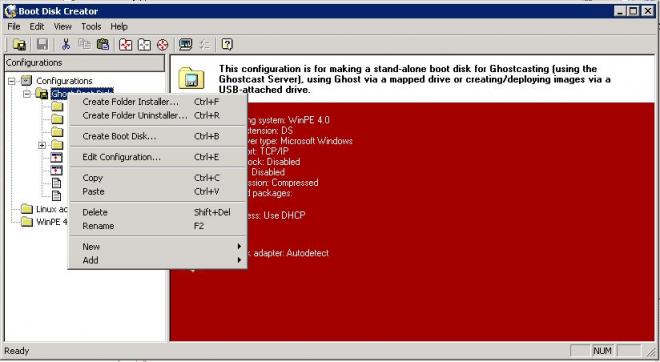Choose Create Boot Disk from context menu

[157, 136]
